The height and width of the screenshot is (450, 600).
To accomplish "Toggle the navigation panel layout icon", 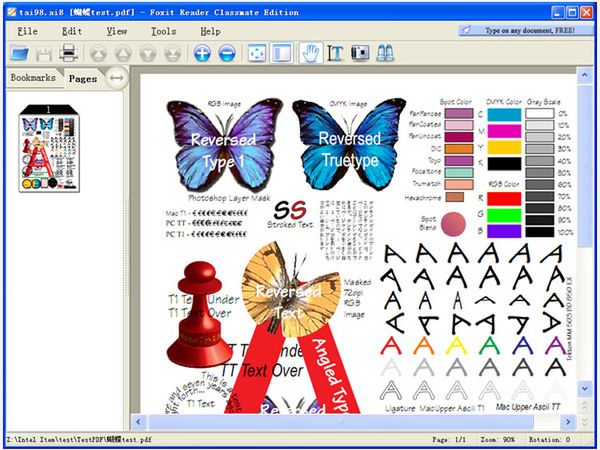I will click(x=281, y=53).
